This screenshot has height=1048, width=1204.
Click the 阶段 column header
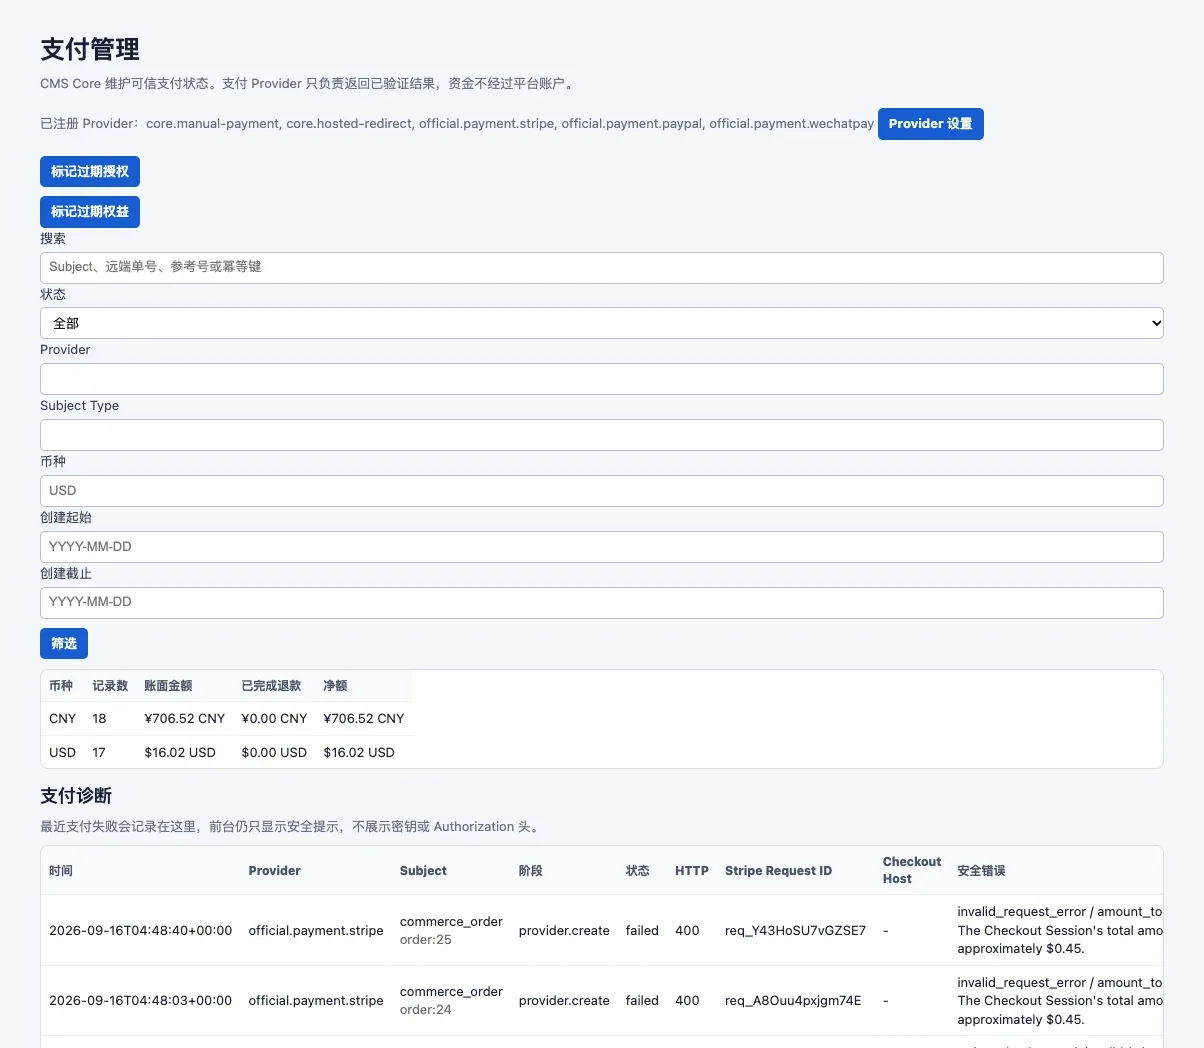coord(531,871)
